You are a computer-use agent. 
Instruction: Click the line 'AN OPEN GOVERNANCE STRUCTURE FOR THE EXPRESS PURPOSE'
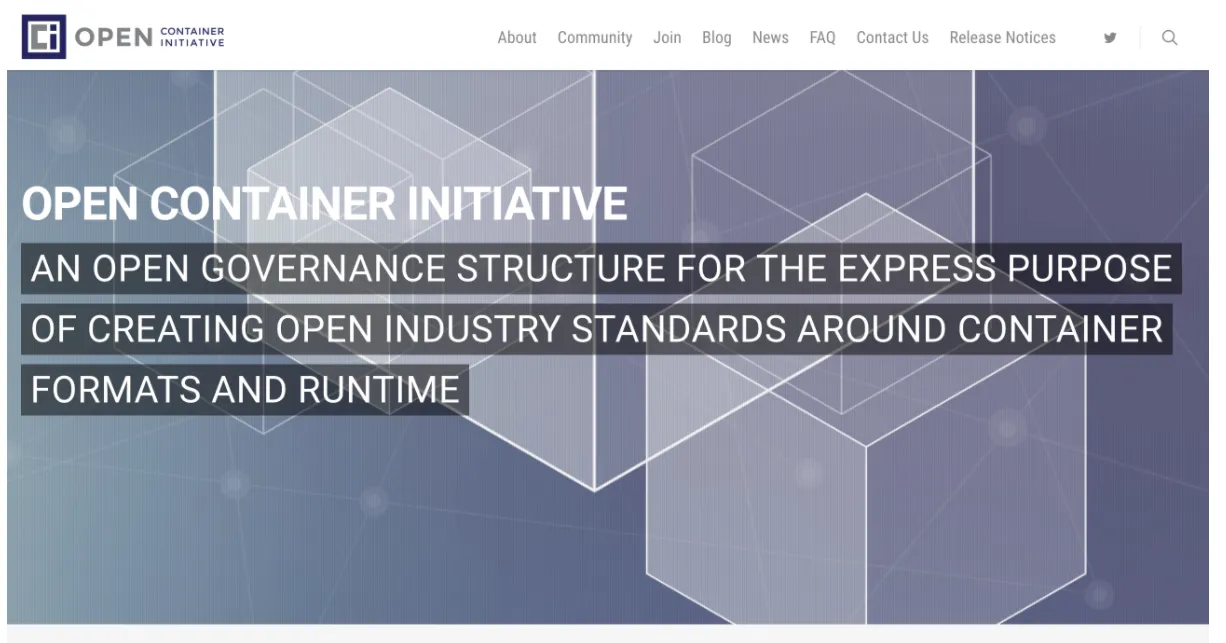click(601, 269)
